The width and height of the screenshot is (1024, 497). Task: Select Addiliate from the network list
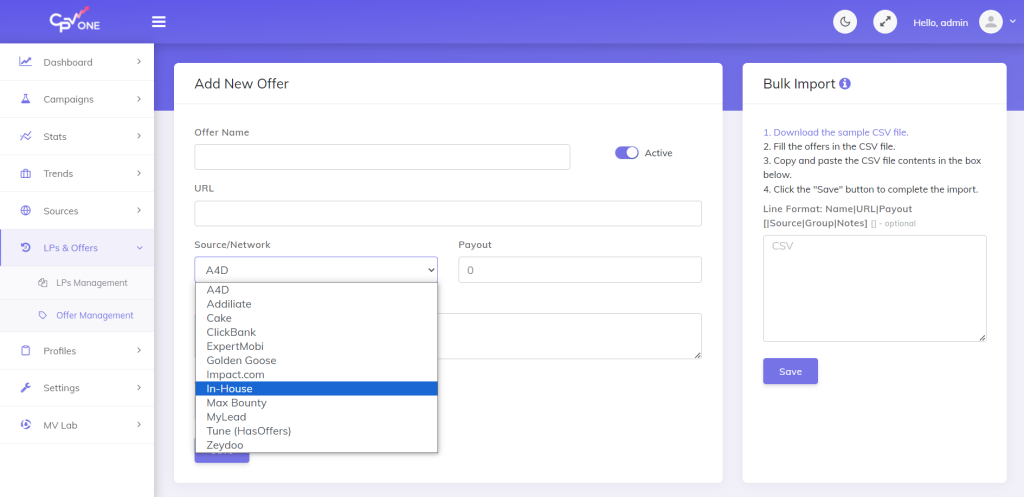point(316,304)
